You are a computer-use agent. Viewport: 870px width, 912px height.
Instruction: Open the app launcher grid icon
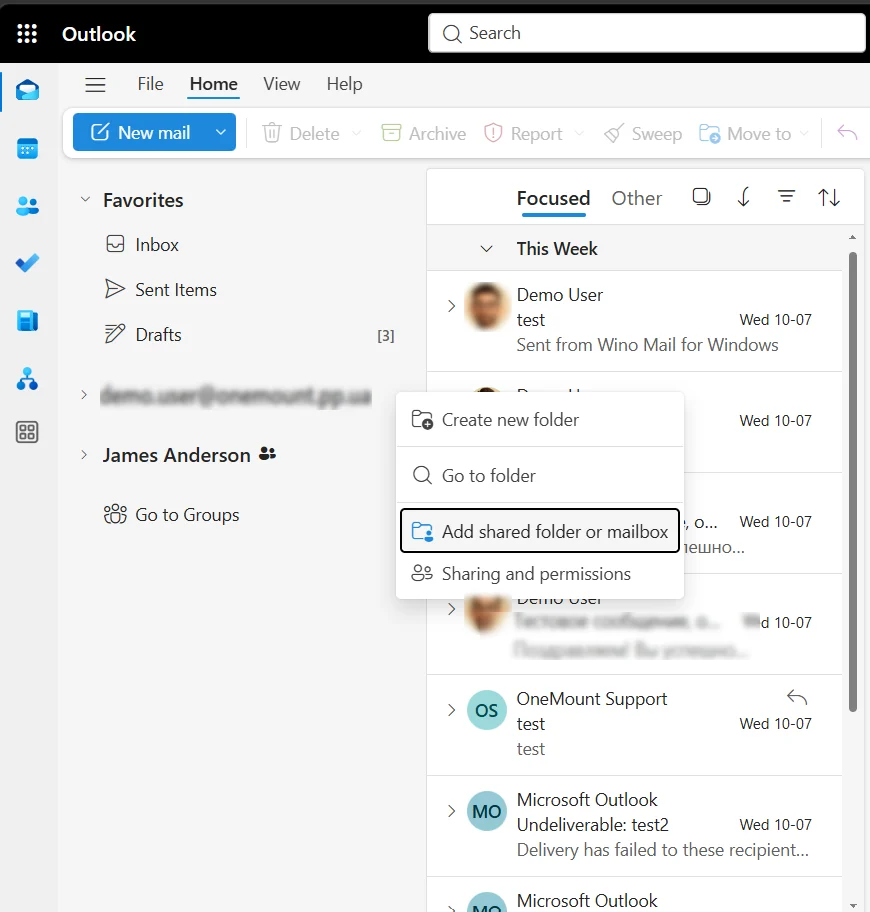[x=27, y=34]
